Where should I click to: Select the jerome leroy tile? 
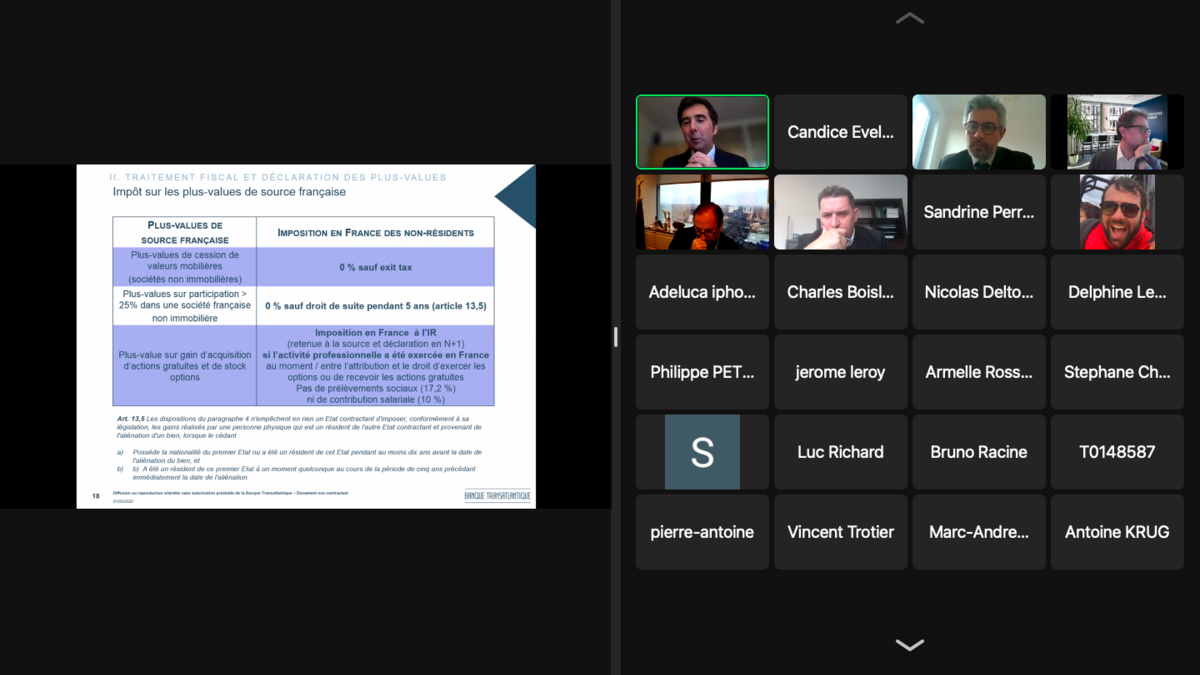[840, 372]
